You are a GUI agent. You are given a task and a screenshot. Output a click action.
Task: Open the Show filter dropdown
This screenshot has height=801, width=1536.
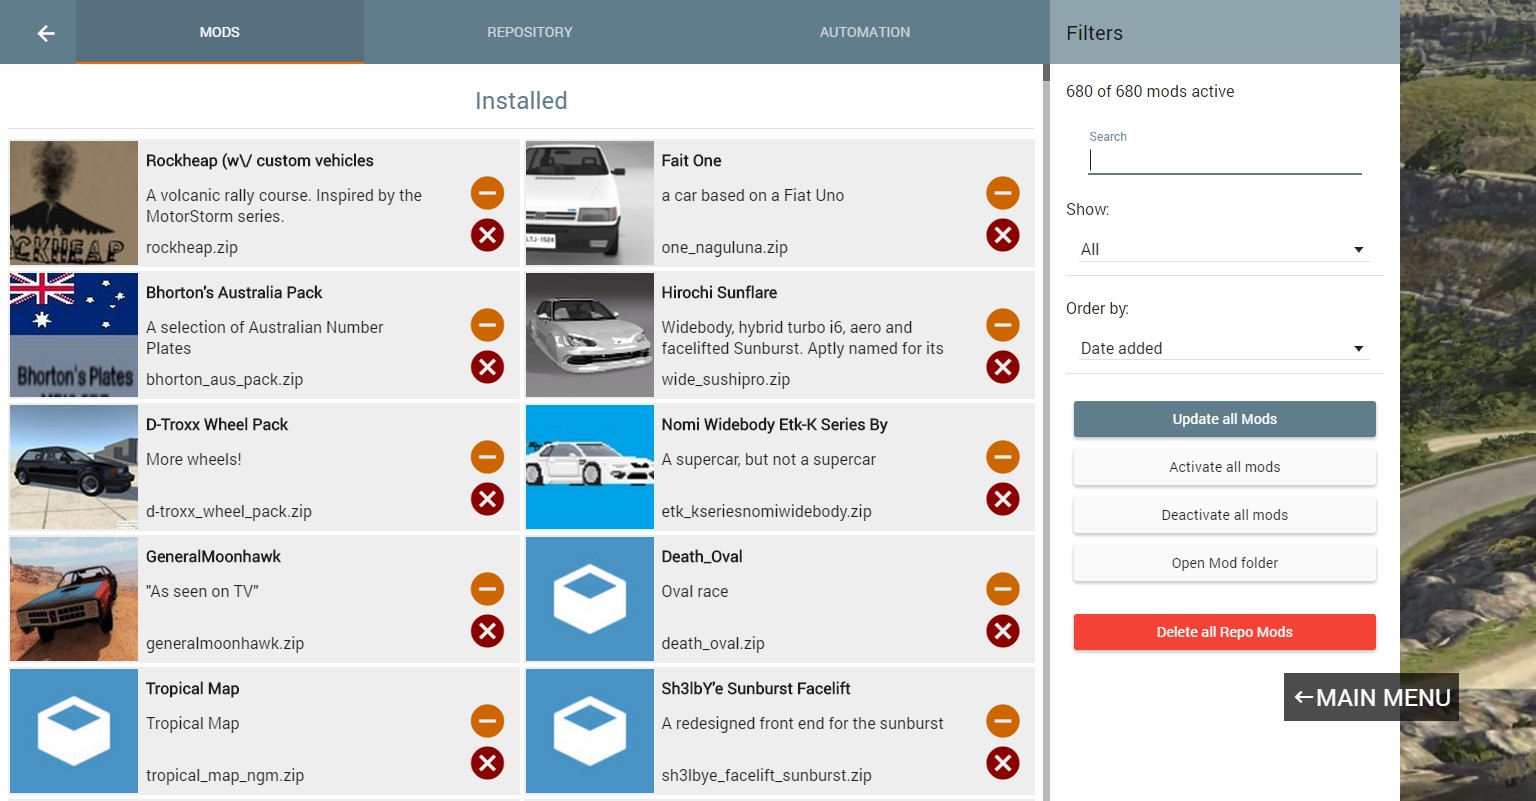point(1223,249)
